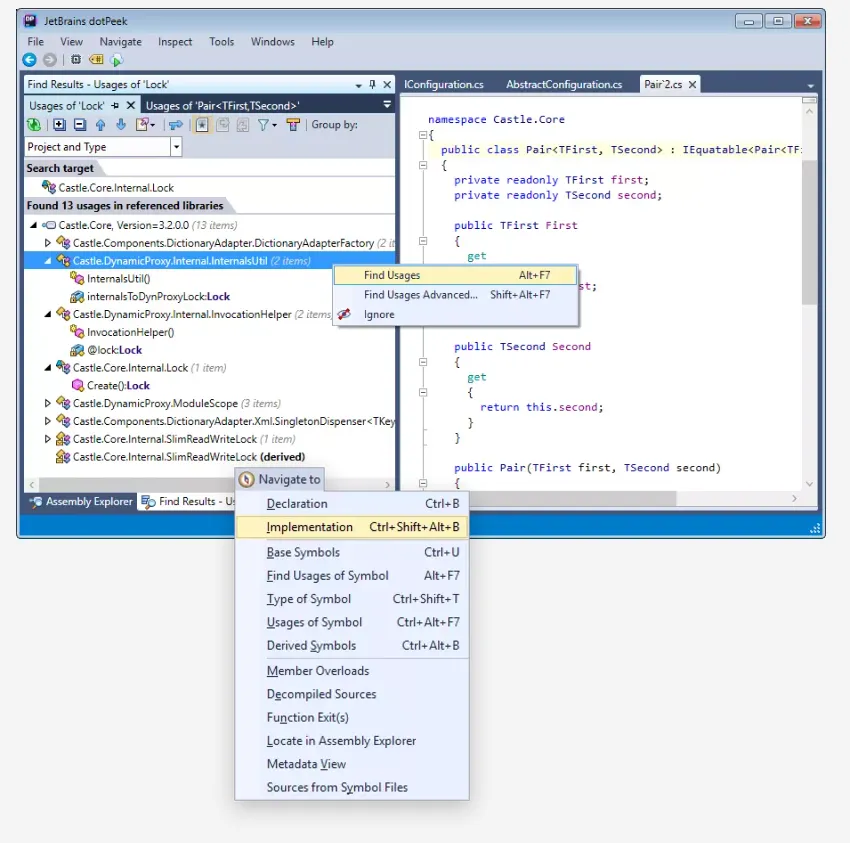Click the gray Navigate Forward arrow icon
Screen dimensions: 850x843
pyautogui.click(x=49, y=60)
